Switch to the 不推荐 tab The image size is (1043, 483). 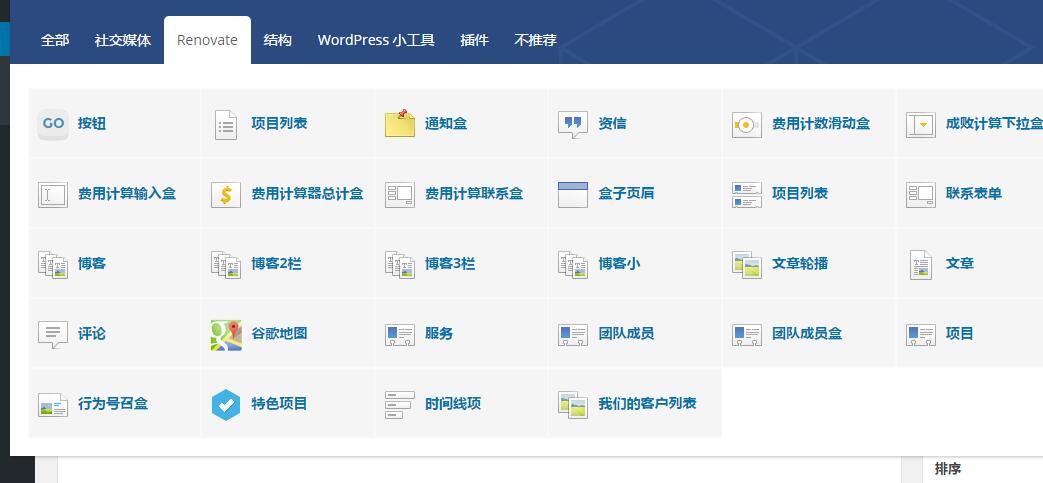(x=535, y=40)
